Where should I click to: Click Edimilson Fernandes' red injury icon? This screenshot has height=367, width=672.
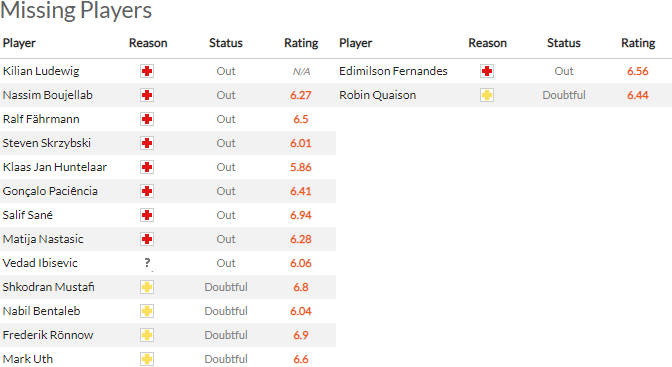coord(487,71)
